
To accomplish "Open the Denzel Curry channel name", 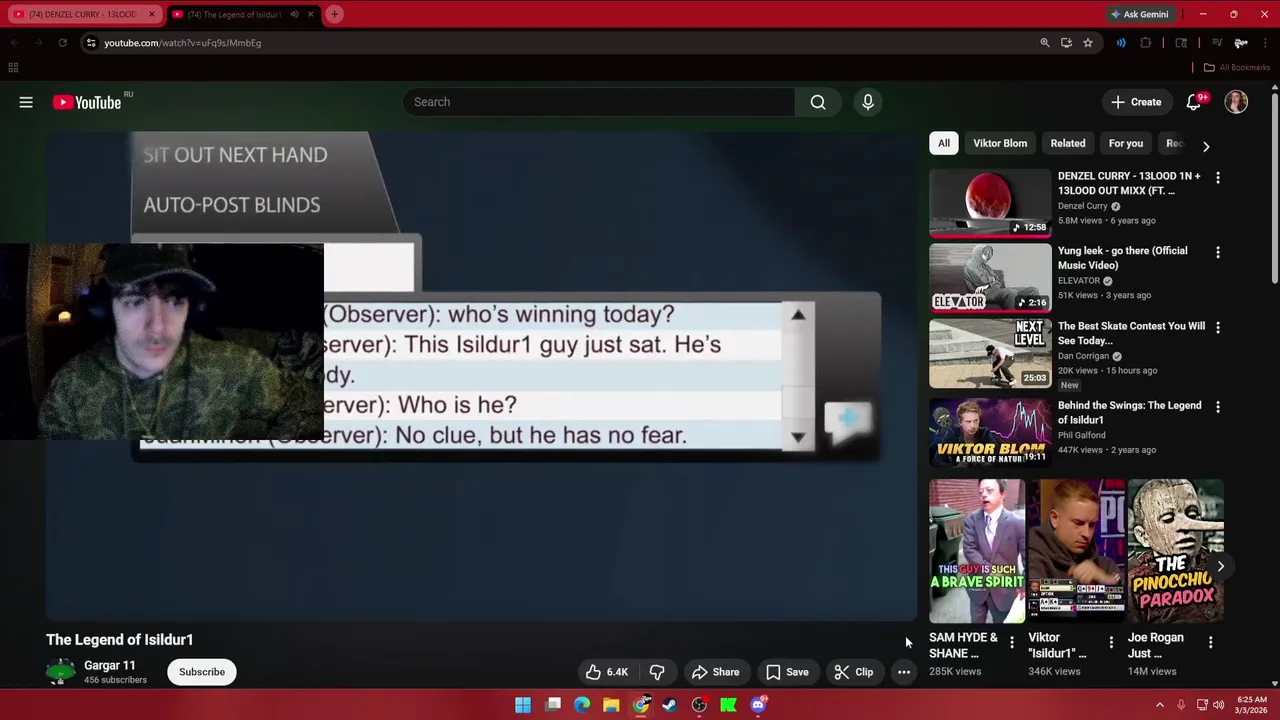I will coord(1083,206).
